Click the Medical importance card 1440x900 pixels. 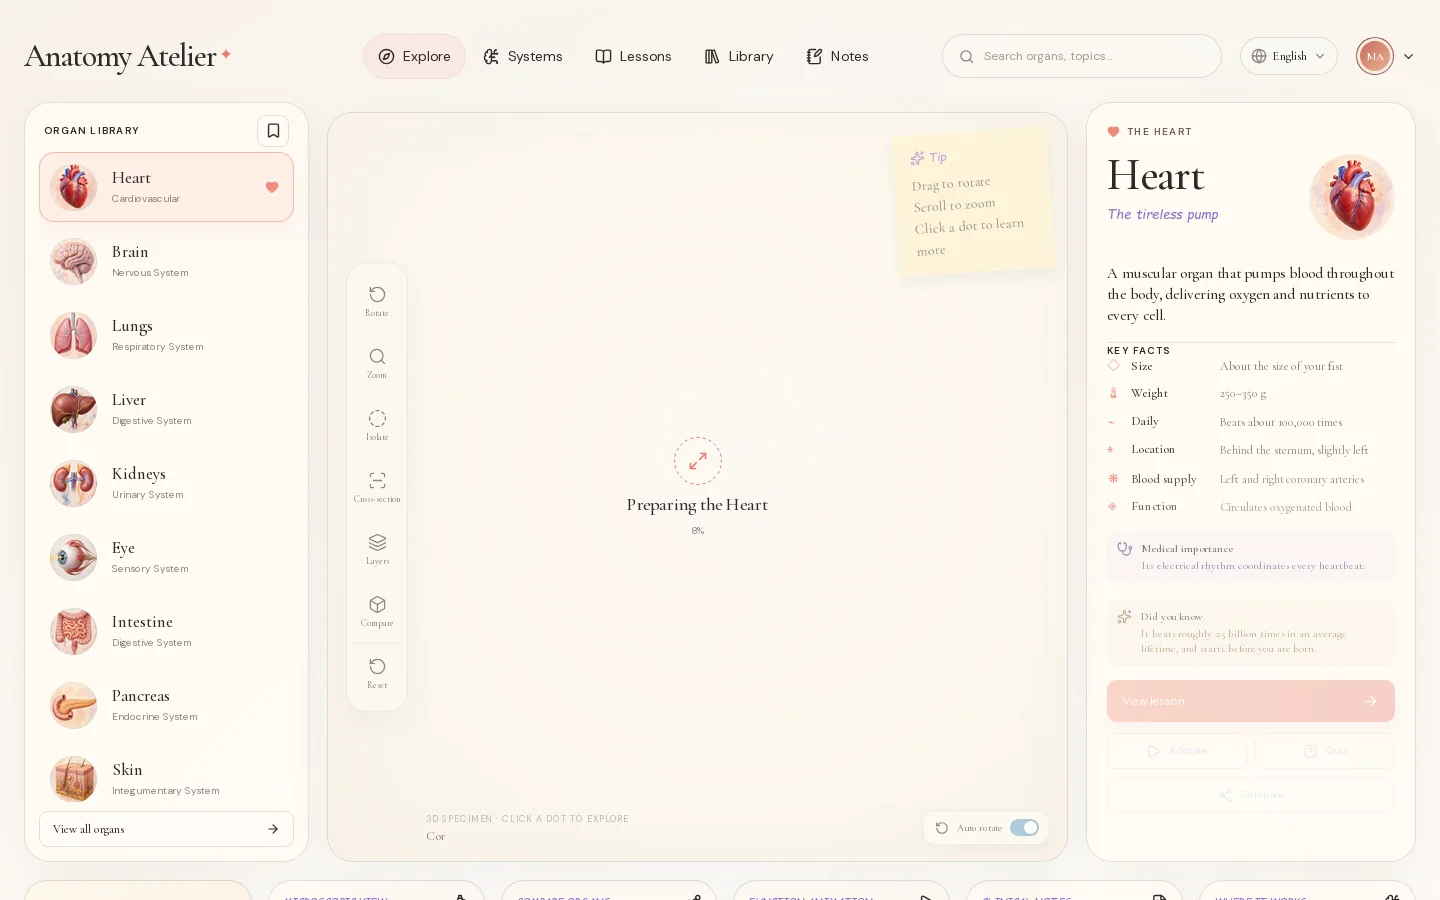pos(1251,557)
